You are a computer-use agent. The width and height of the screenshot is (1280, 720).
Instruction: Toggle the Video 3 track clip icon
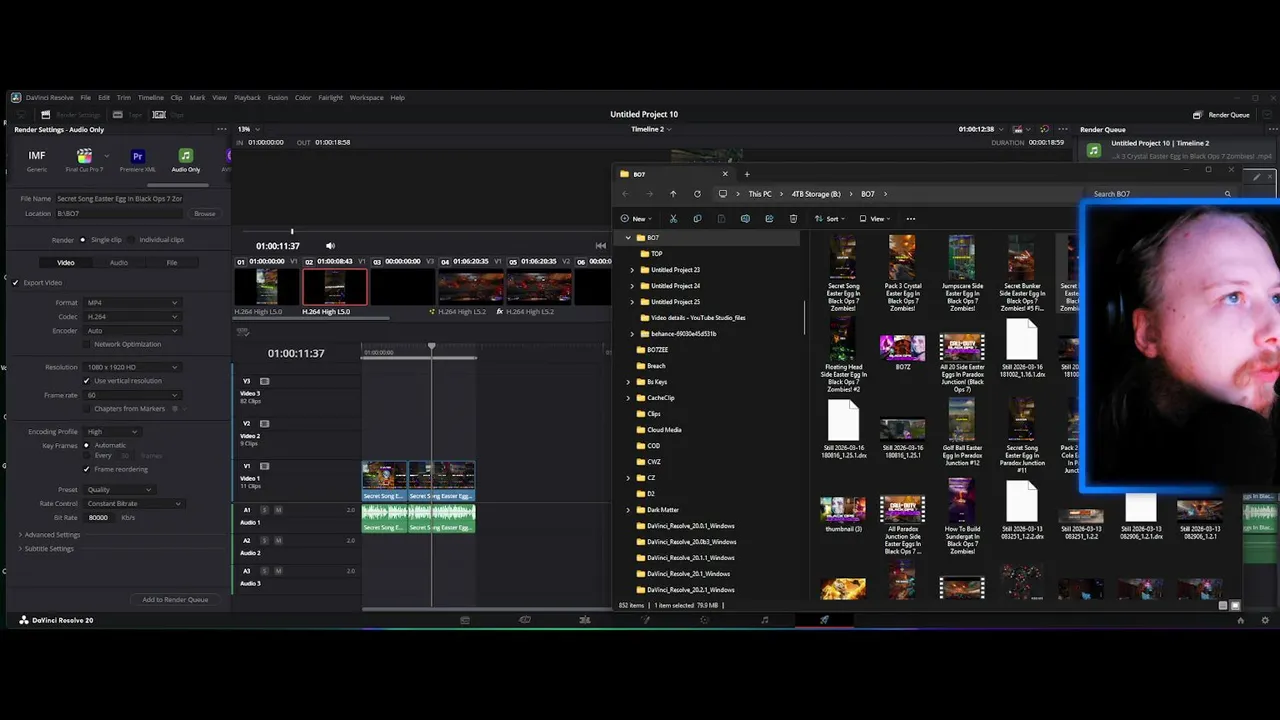(x=265, y=381)
